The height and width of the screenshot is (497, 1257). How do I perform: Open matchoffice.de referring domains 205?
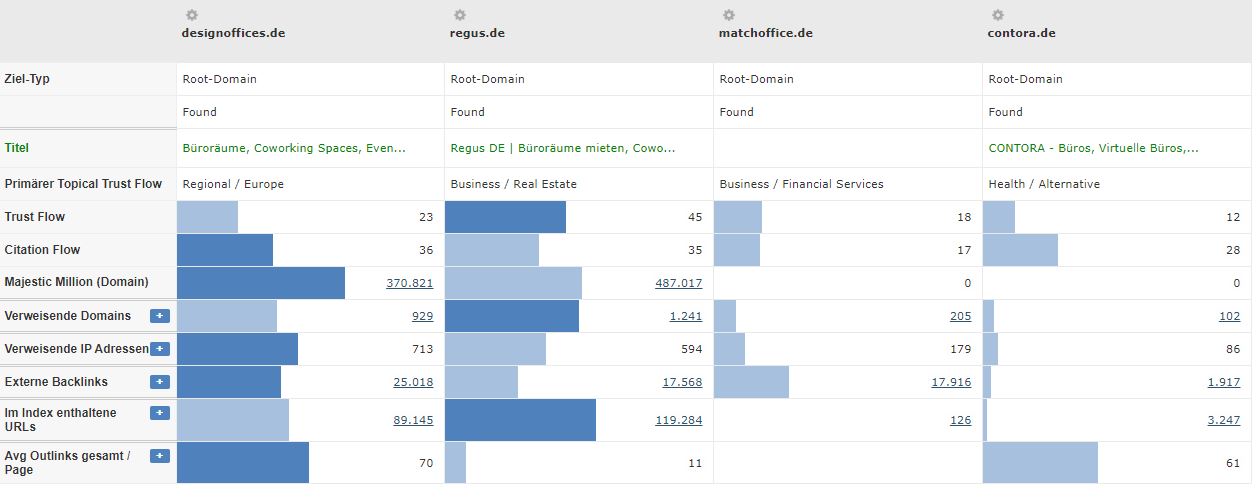coord(961,316)
